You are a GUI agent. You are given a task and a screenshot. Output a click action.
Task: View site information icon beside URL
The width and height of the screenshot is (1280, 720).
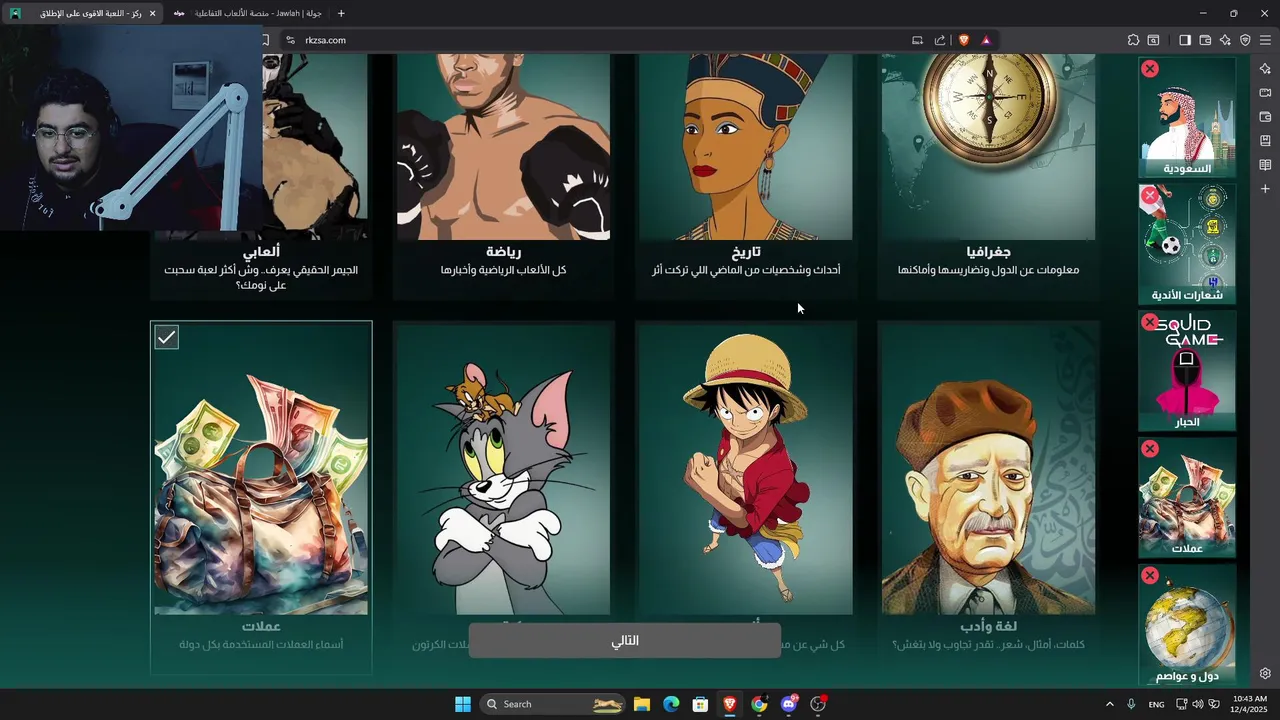pyautogui.click(x=290, y=40)
